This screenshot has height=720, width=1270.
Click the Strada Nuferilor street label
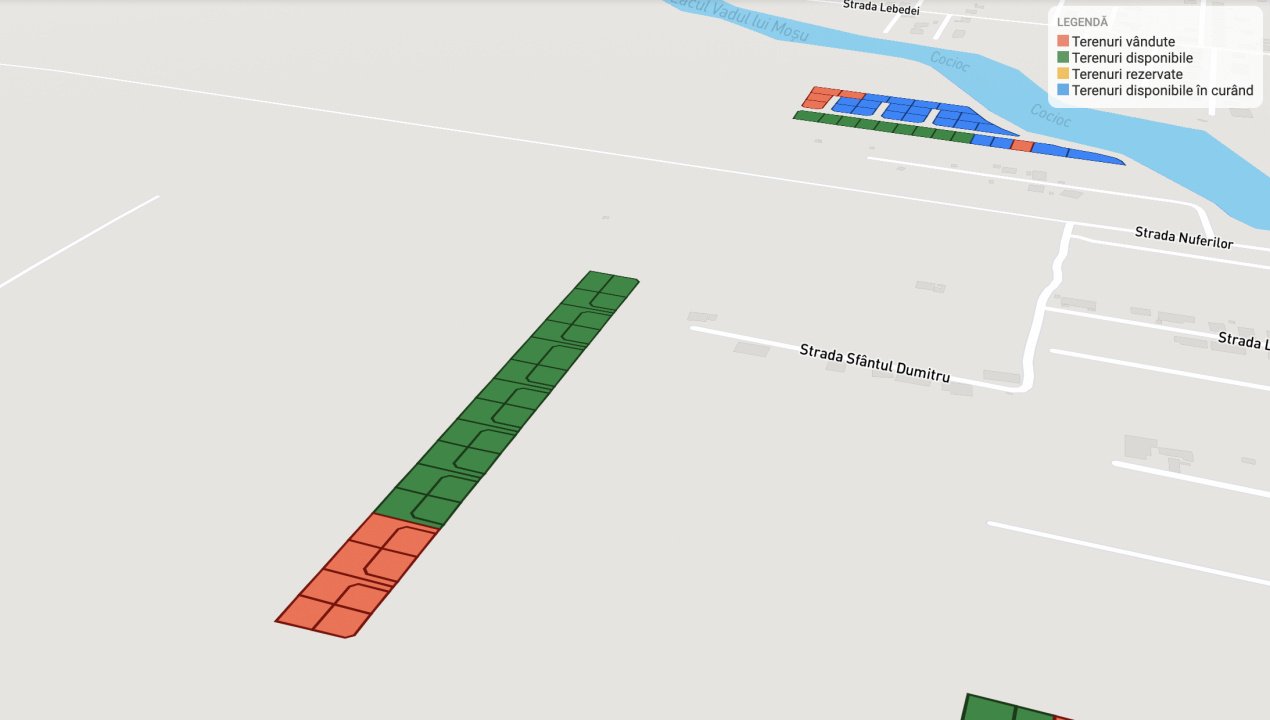[x=1184, y=237]
